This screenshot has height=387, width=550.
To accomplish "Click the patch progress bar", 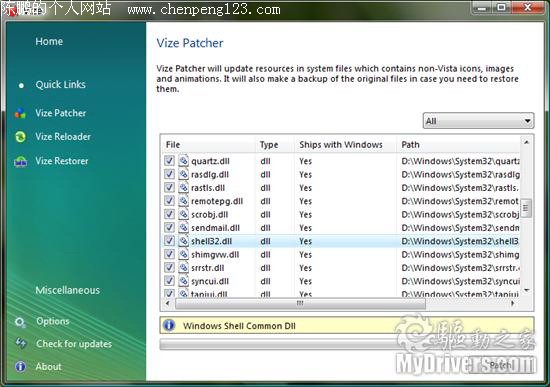I will point(347,344).
